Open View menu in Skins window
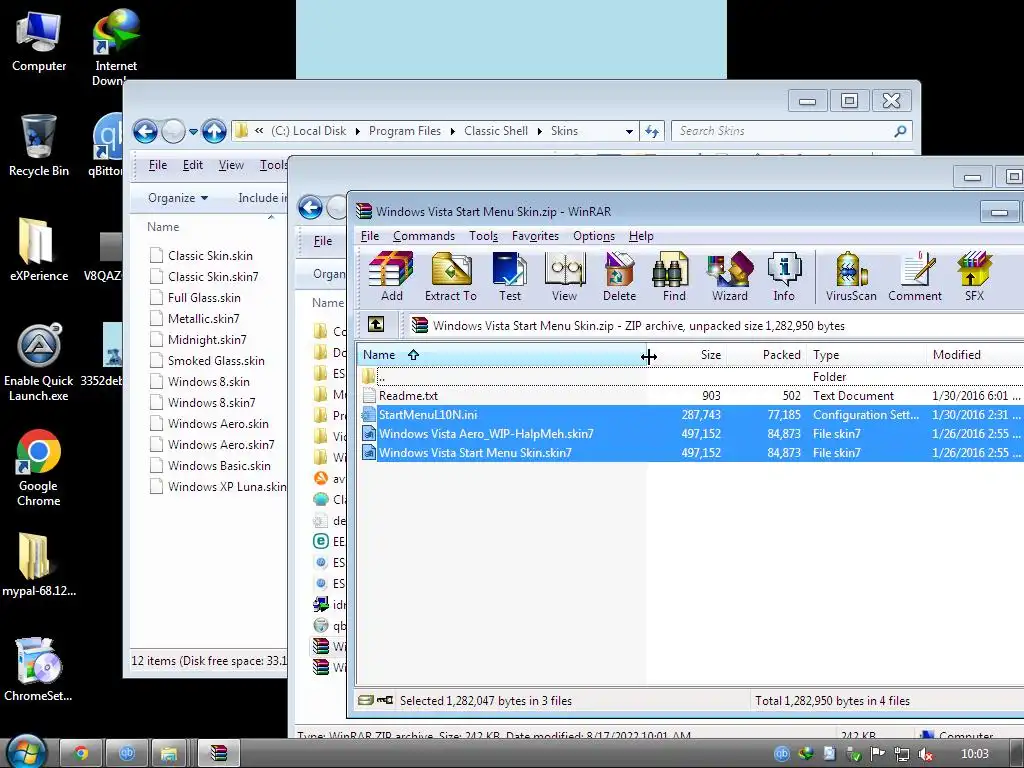Screen dimensions: 1024x768 point(231,165)
